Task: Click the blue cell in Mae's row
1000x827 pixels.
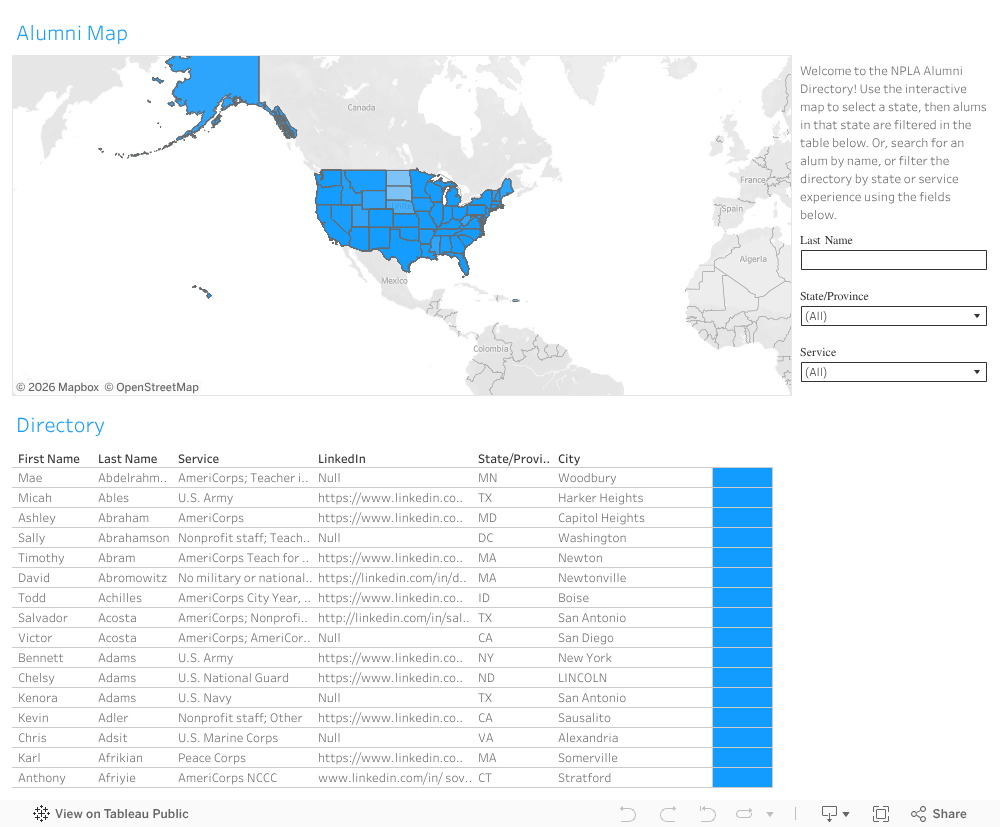Action: pos(742,478)
